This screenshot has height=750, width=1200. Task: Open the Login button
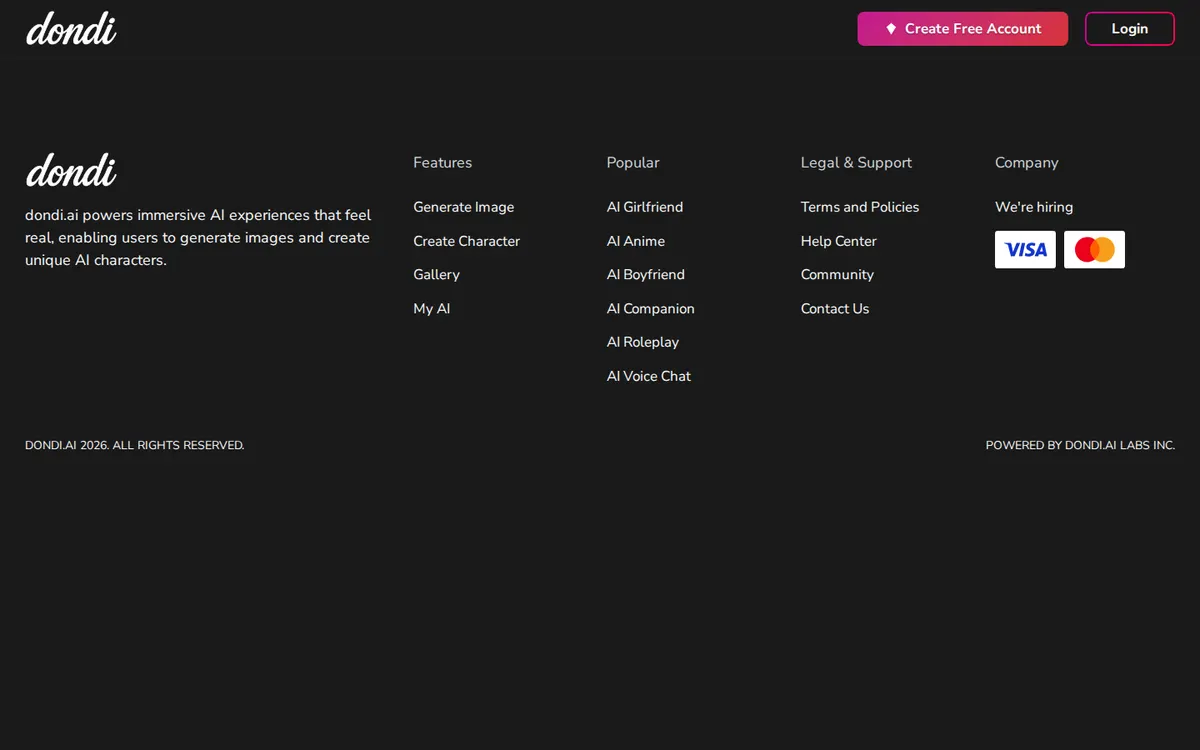coord(1130,29)
